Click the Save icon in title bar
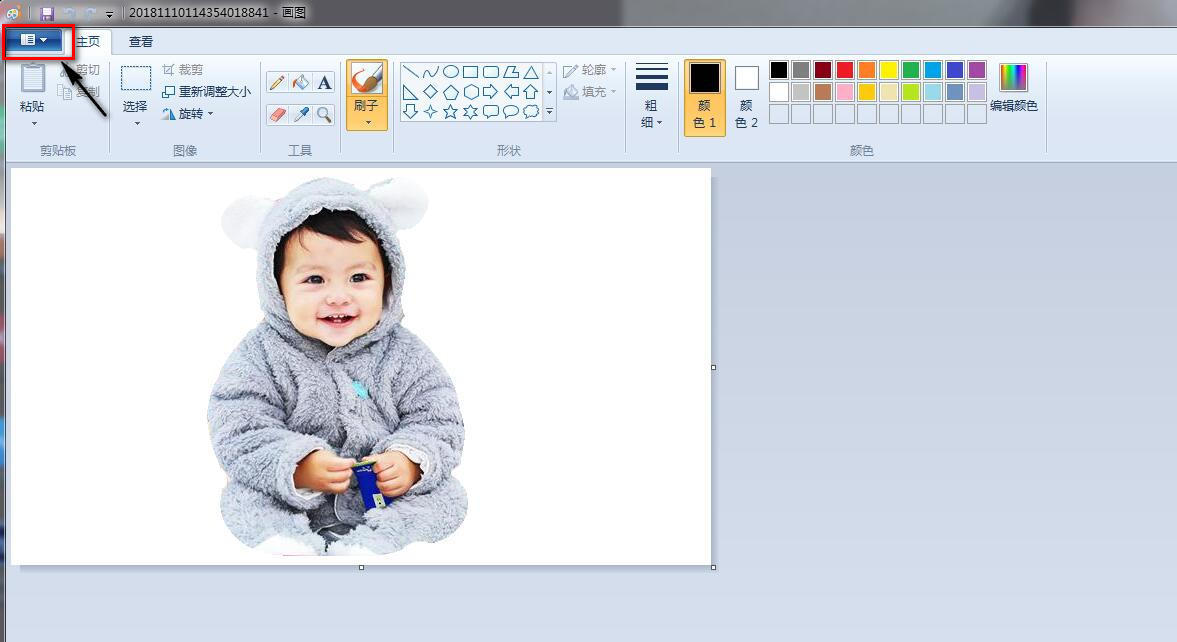The image size is (1177, 642). pyautogui.click(x=47, y=14)
